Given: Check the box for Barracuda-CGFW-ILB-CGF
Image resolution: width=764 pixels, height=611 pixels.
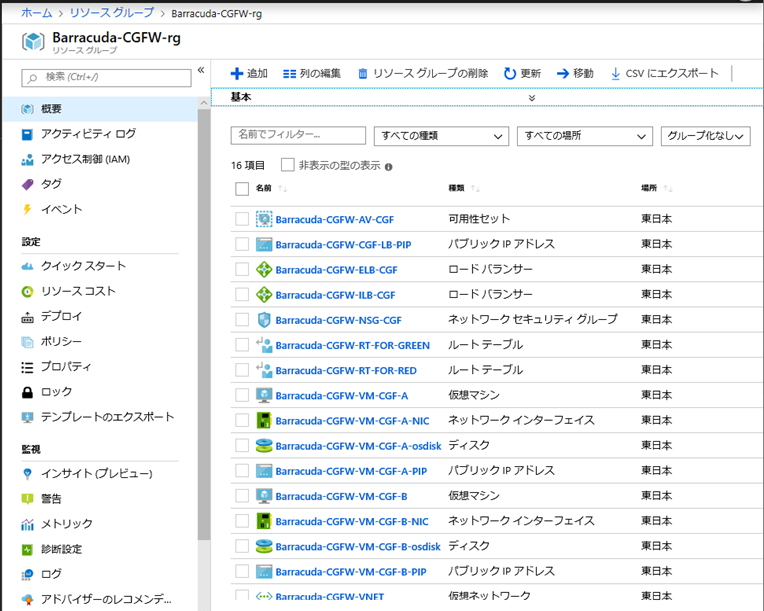Looking at the screenshot, I should point(242,294).
